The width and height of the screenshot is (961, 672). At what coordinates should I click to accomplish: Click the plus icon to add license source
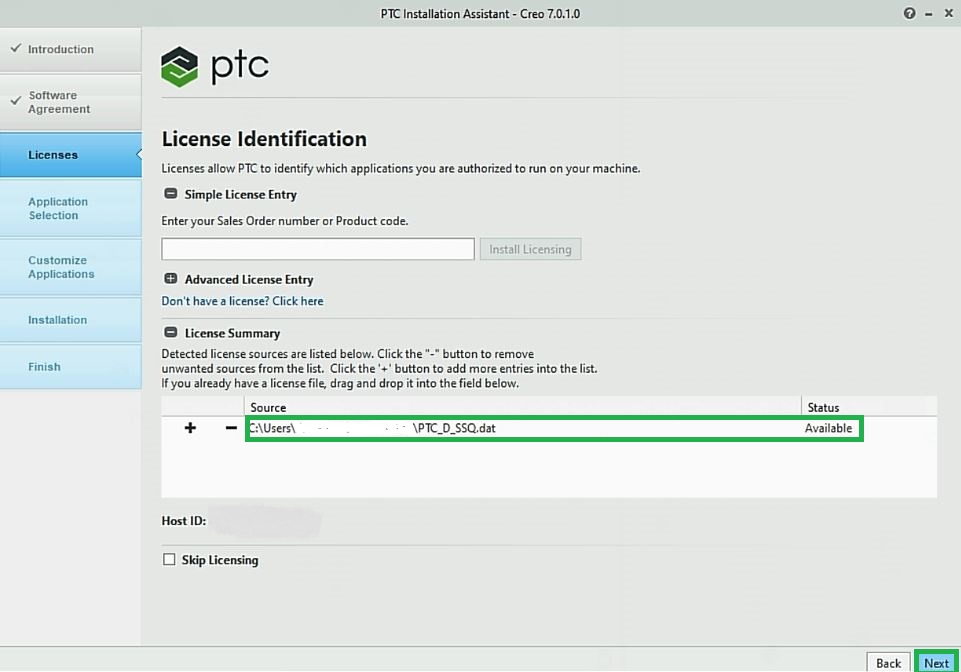coord(190,428)
